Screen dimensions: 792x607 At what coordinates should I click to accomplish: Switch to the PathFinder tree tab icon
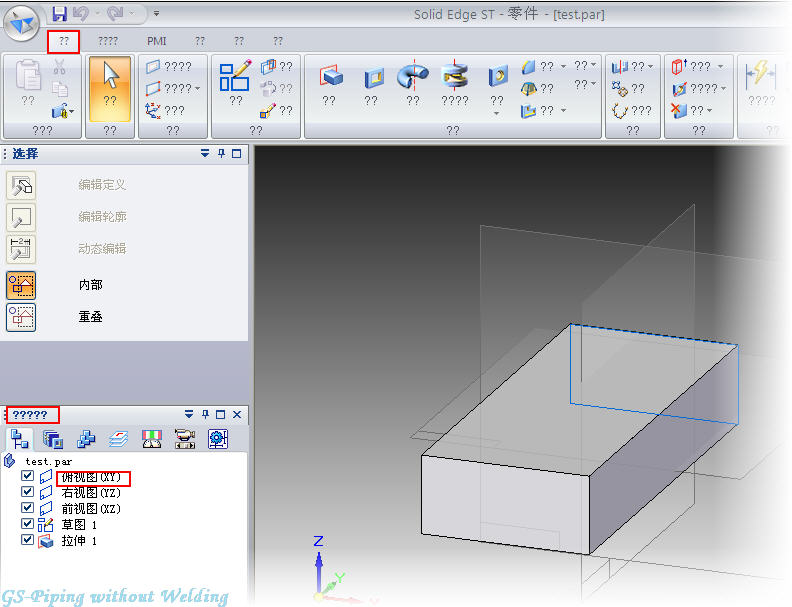tap(20, 439)
